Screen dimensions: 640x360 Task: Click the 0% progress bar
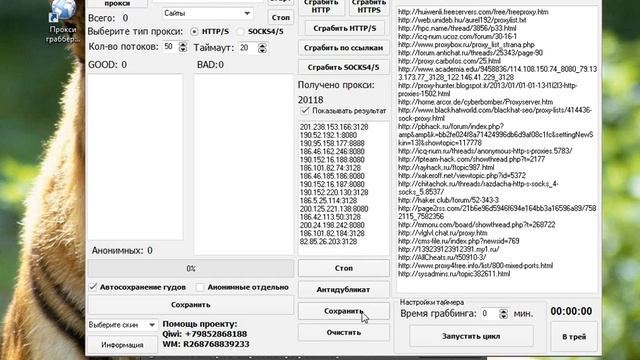191,269
